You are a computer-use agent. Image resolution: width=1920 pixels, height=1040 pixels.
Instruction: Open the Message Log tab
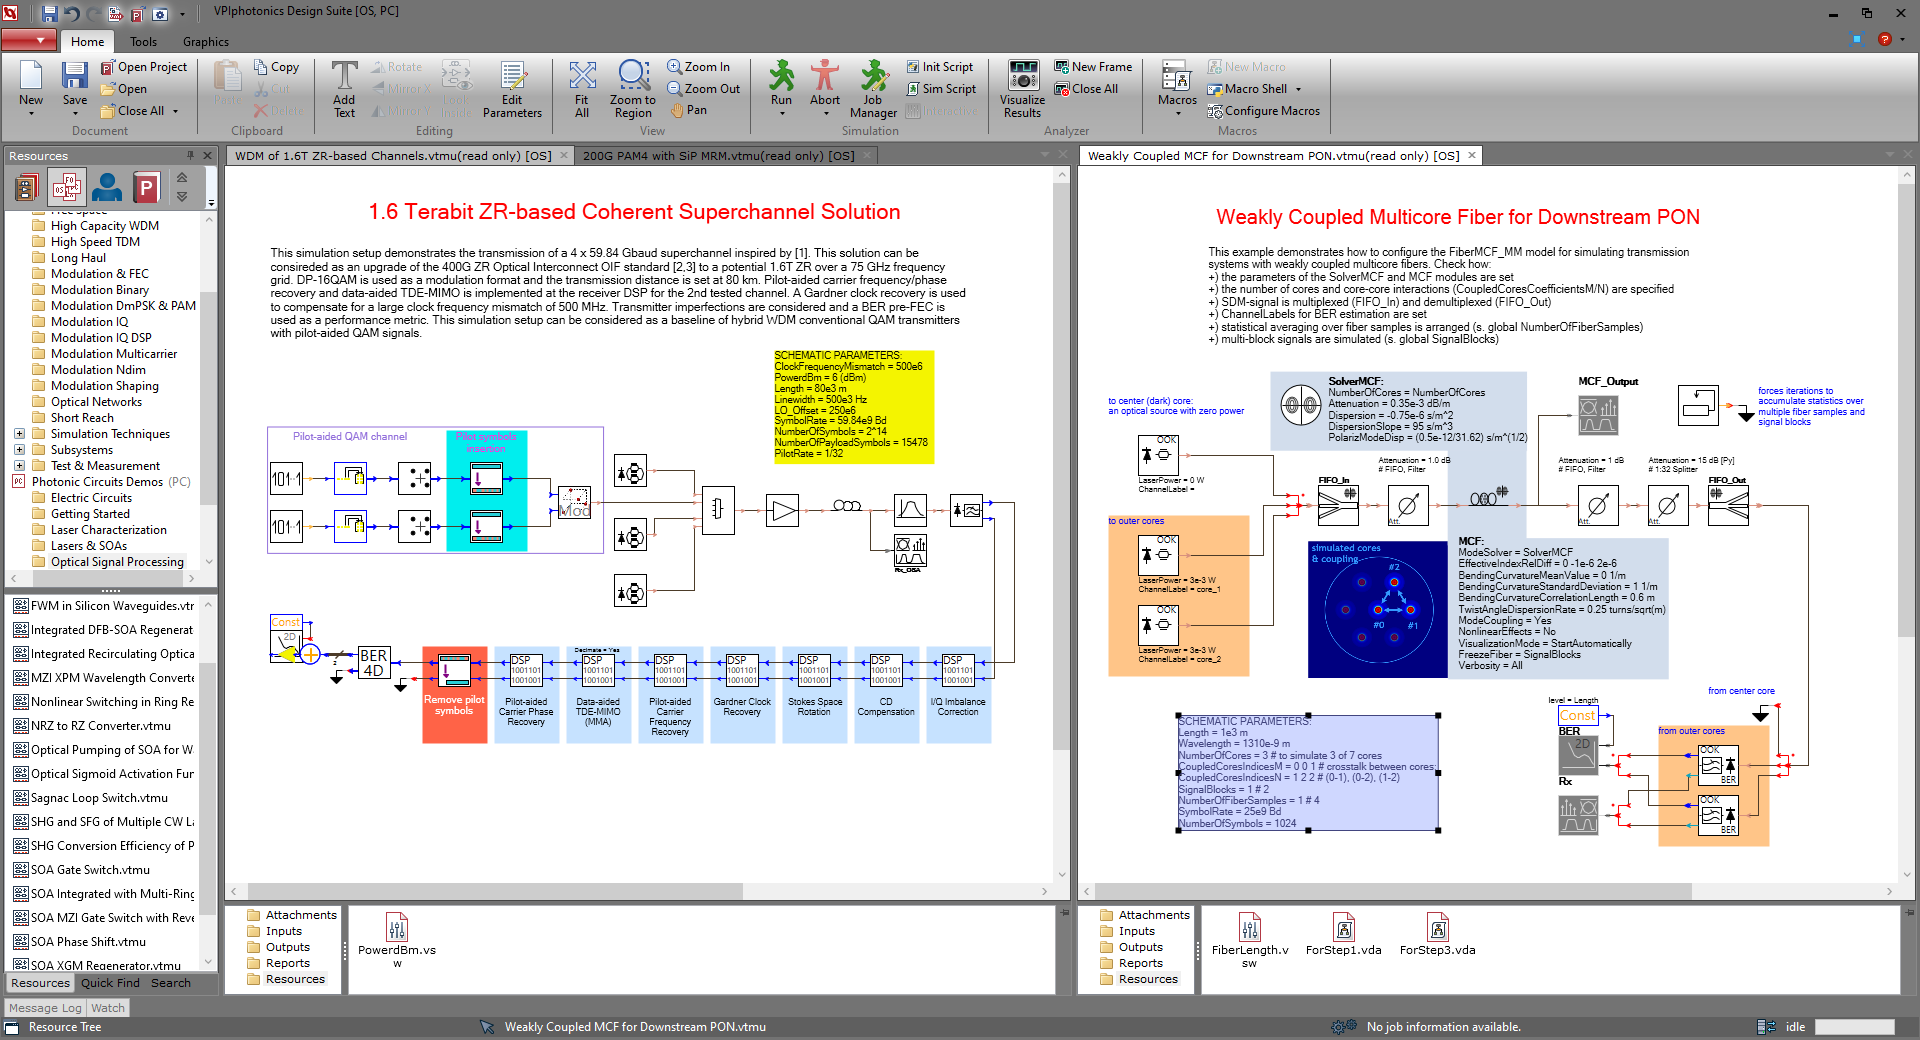(45, 1008)
